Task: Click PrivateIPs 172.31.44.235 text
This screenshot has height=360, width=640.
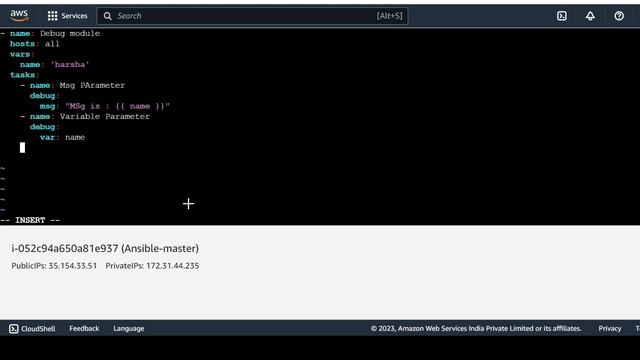Action: [152, 266]
